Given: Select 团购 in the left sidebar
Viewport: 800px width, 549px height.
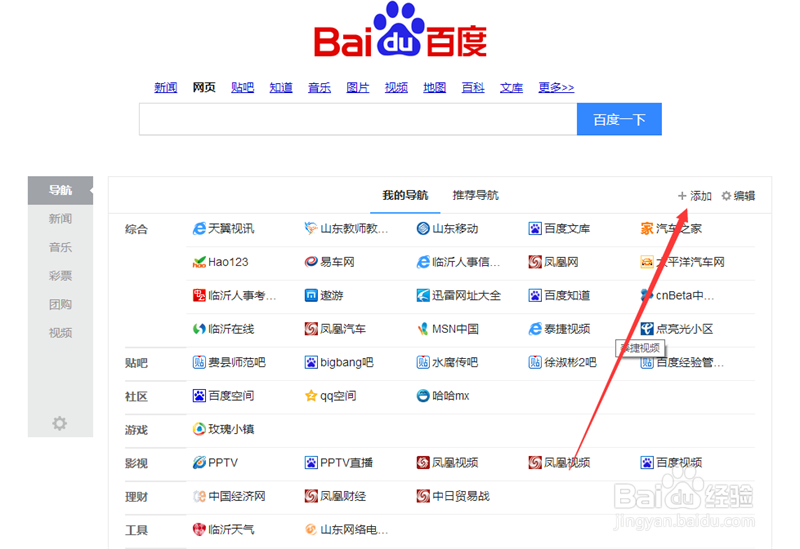Looking at the screenshot, I should (x=60, y=305).
